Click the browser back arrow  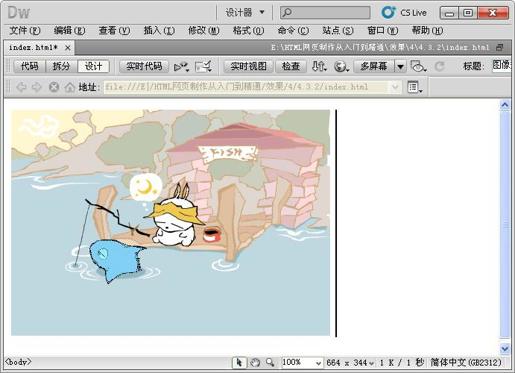(x=22, y=87)
